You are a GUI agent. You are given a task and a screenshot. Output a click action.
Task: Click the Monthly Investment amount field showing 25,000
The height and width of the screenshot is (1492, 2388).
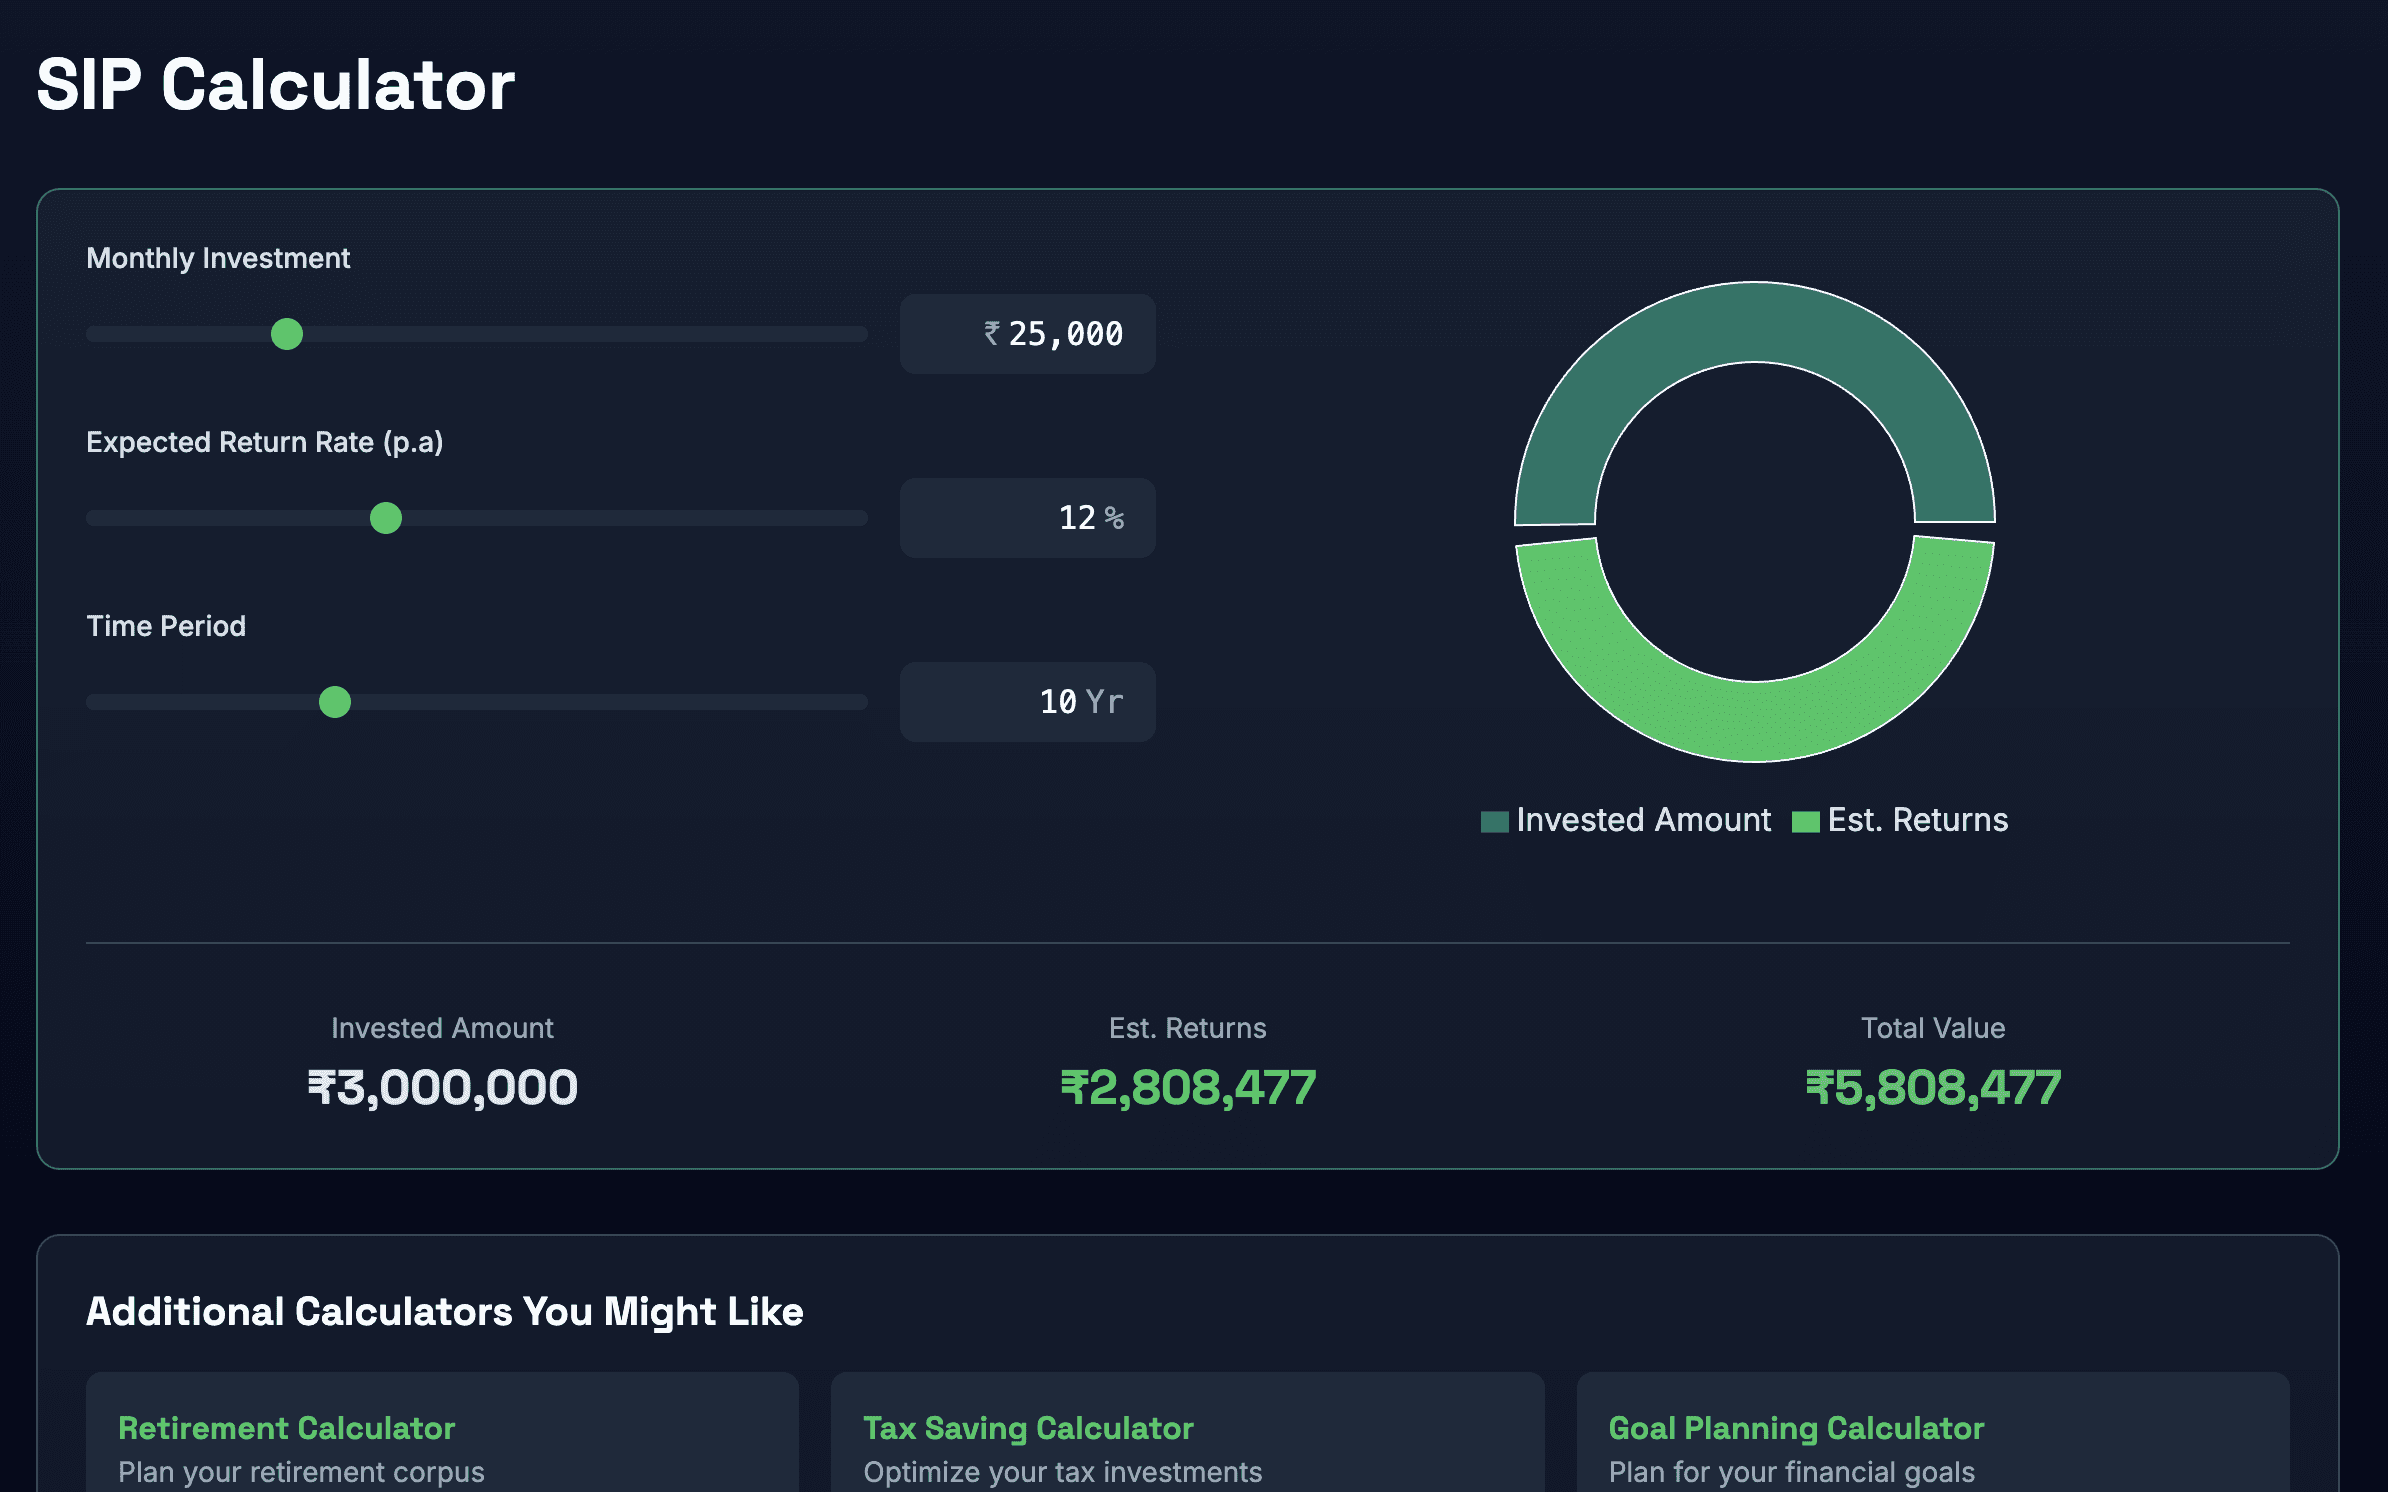(1064, 334)
